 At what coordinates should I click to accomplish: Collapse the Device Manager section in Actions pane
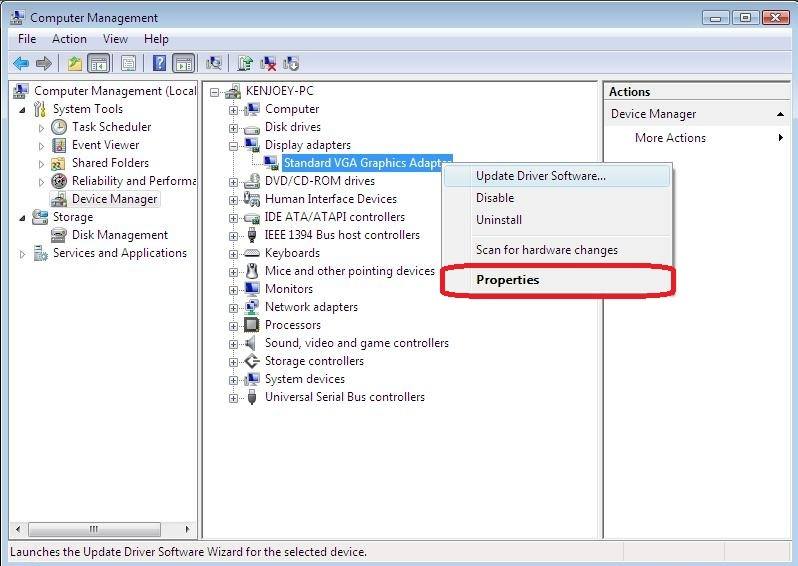coord(780,114)
